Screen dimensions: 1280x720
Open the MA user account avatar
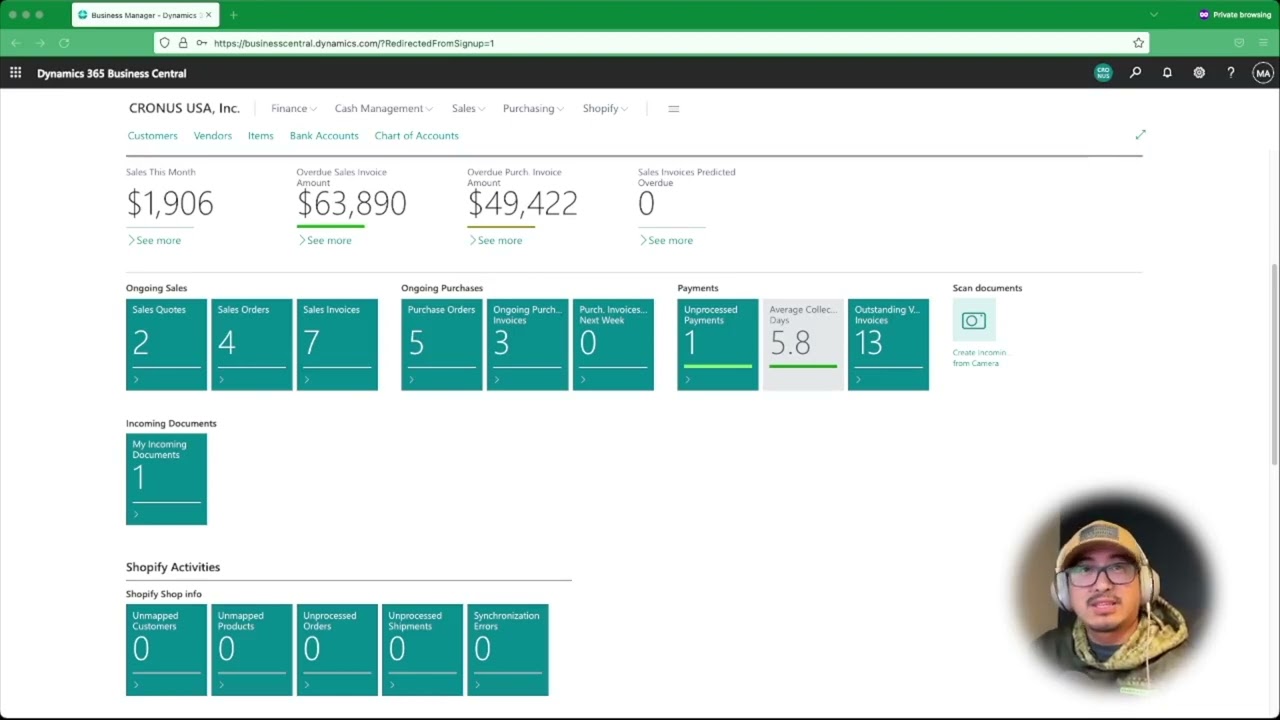[x=1263, y=73]
